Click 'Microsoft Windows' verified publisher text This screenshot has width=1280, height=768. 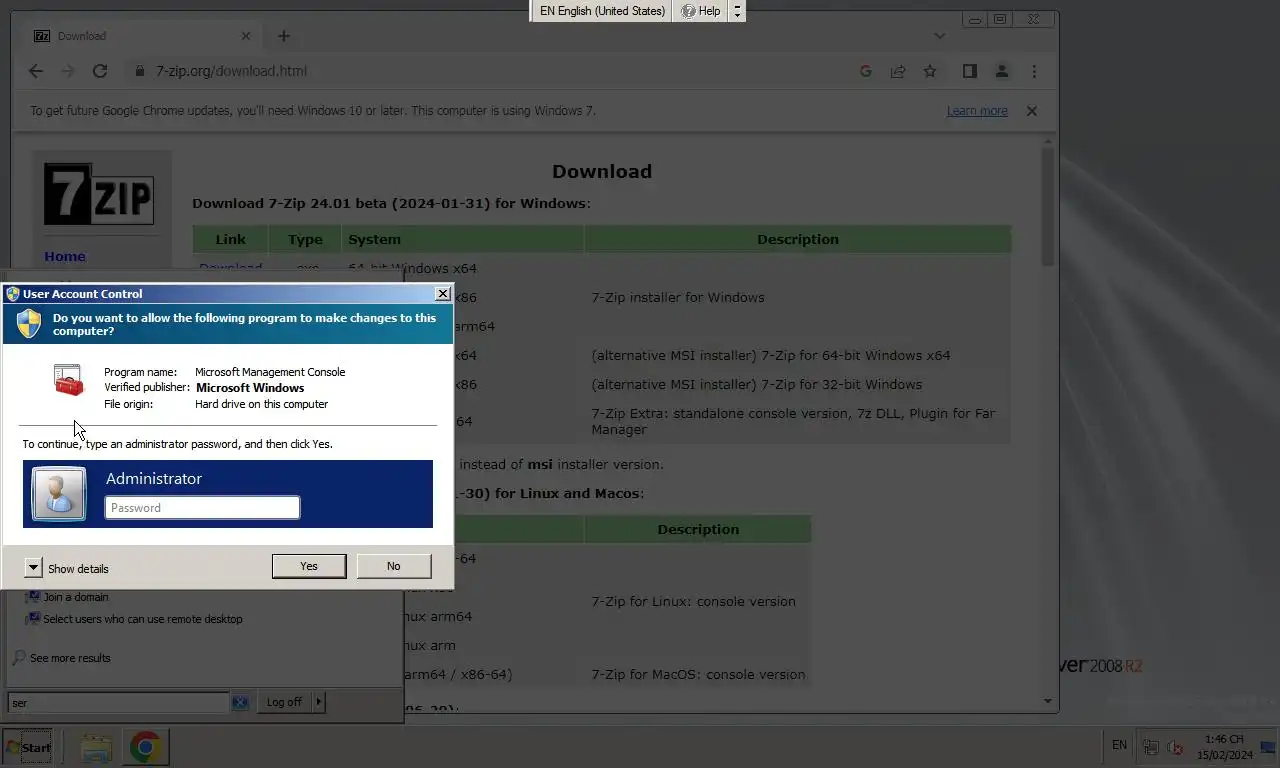pyautogui.click(x=250, y=388)
